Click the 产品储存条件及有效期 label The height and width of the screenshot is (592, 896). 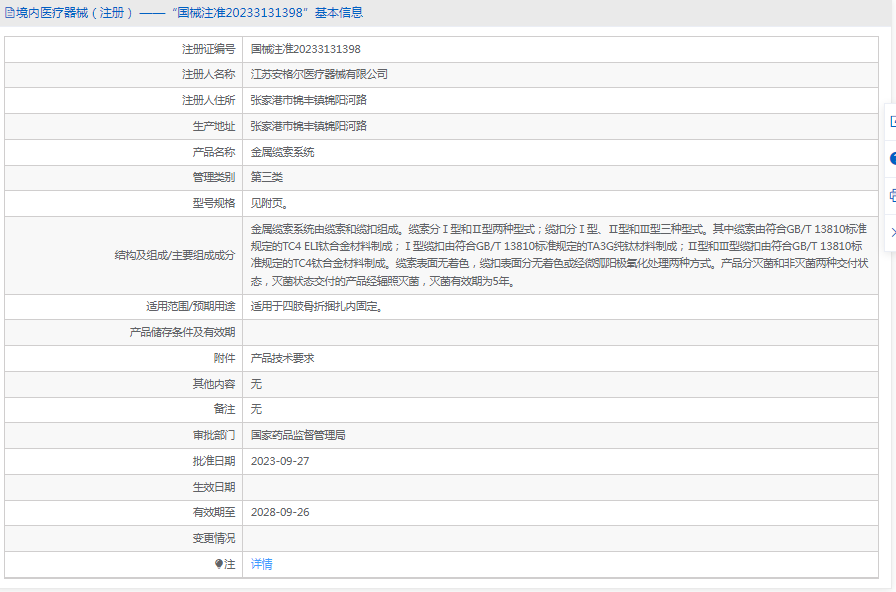(x=182, y=332)
